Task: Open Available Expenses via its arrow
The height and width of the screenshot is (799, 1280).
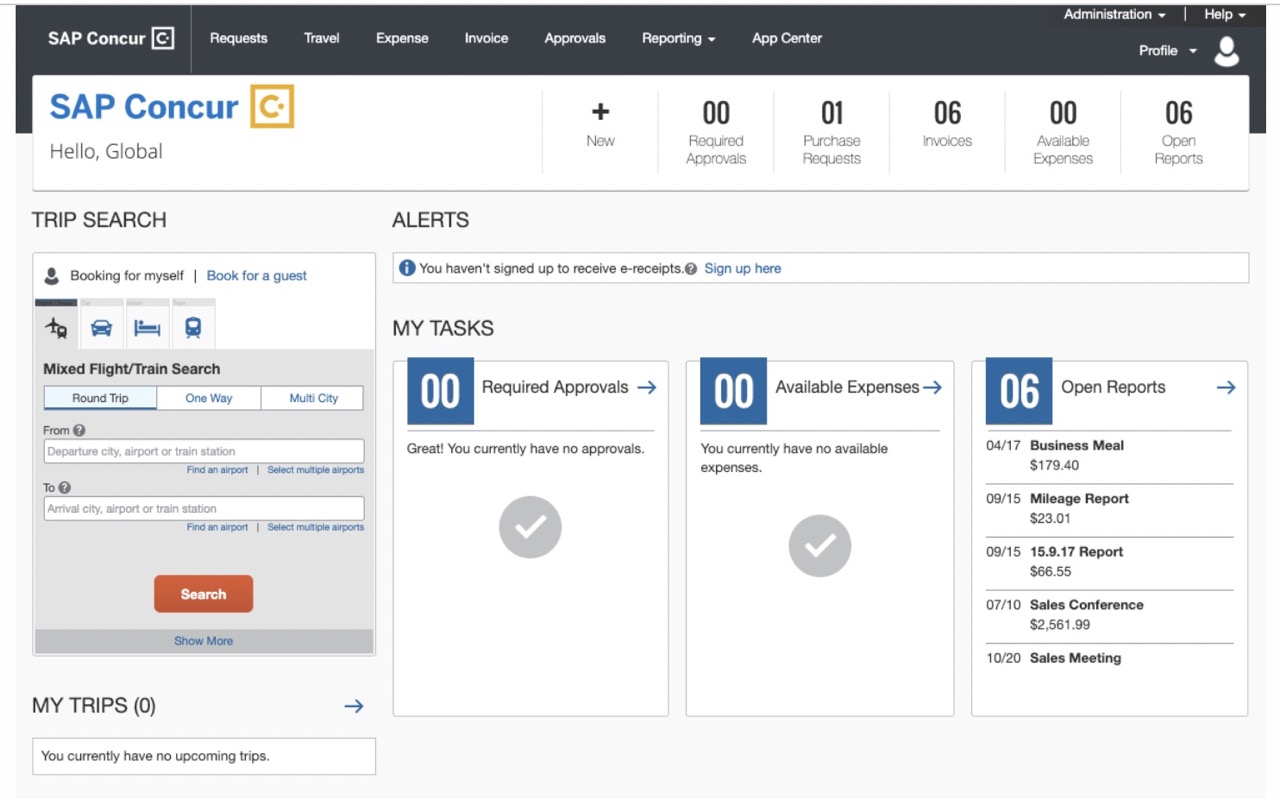Action: coord(932,387)
